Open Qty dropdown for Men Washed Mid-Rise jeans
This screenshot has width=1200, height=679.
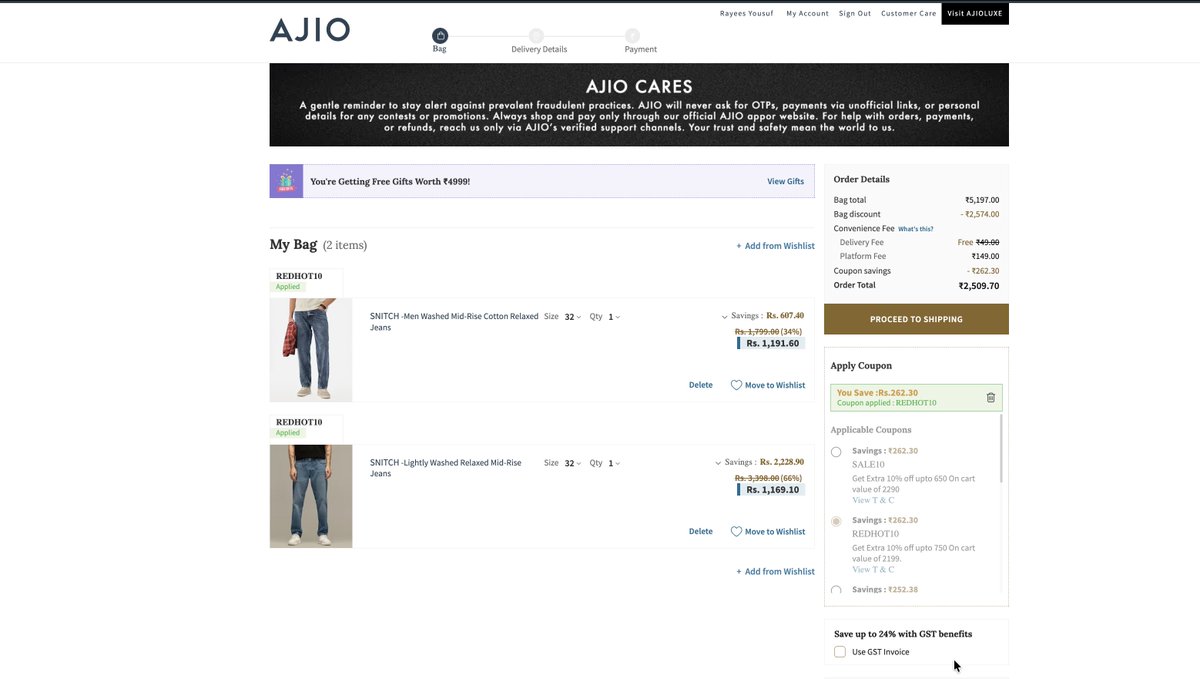[614, 317]
